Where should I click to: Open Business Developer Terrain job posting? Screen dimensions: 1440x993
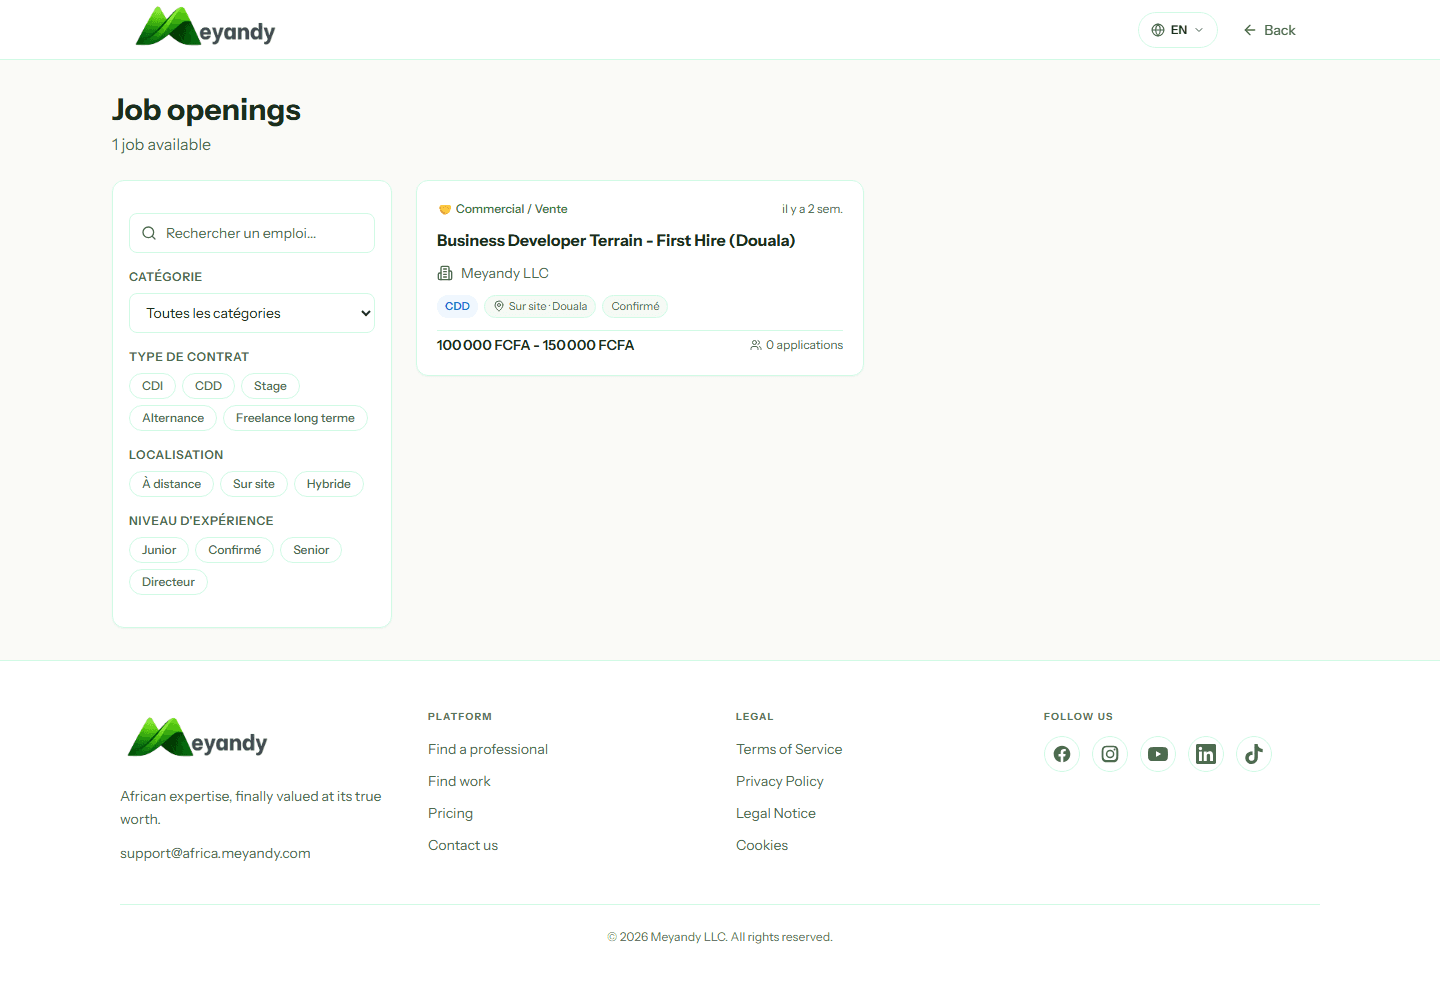click(615, 241)
